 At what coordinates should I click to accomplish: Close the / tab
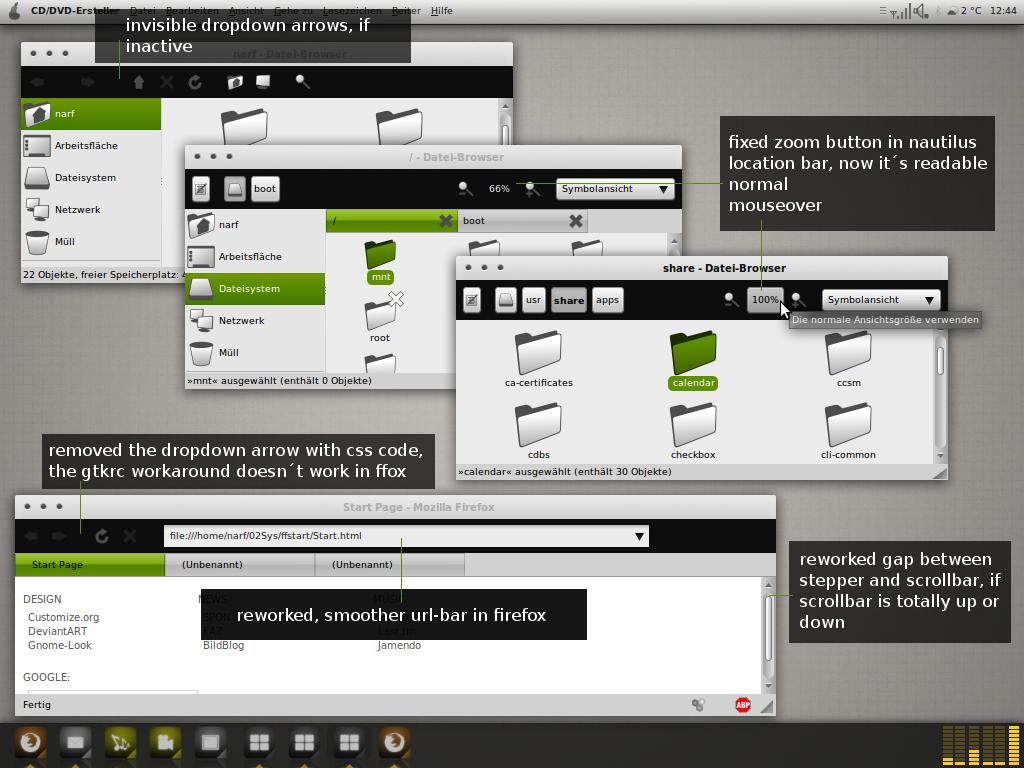445,221
